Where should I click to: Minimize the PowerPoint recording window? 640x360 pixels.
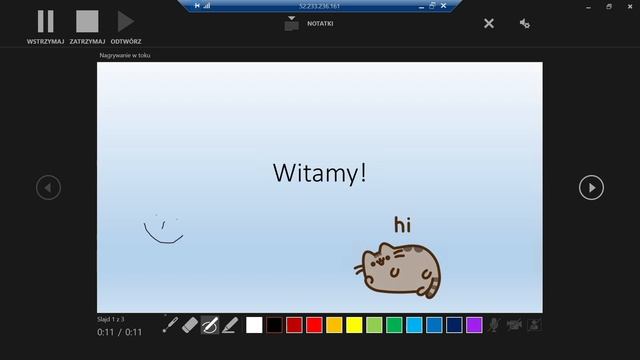(x=588, y=7)
